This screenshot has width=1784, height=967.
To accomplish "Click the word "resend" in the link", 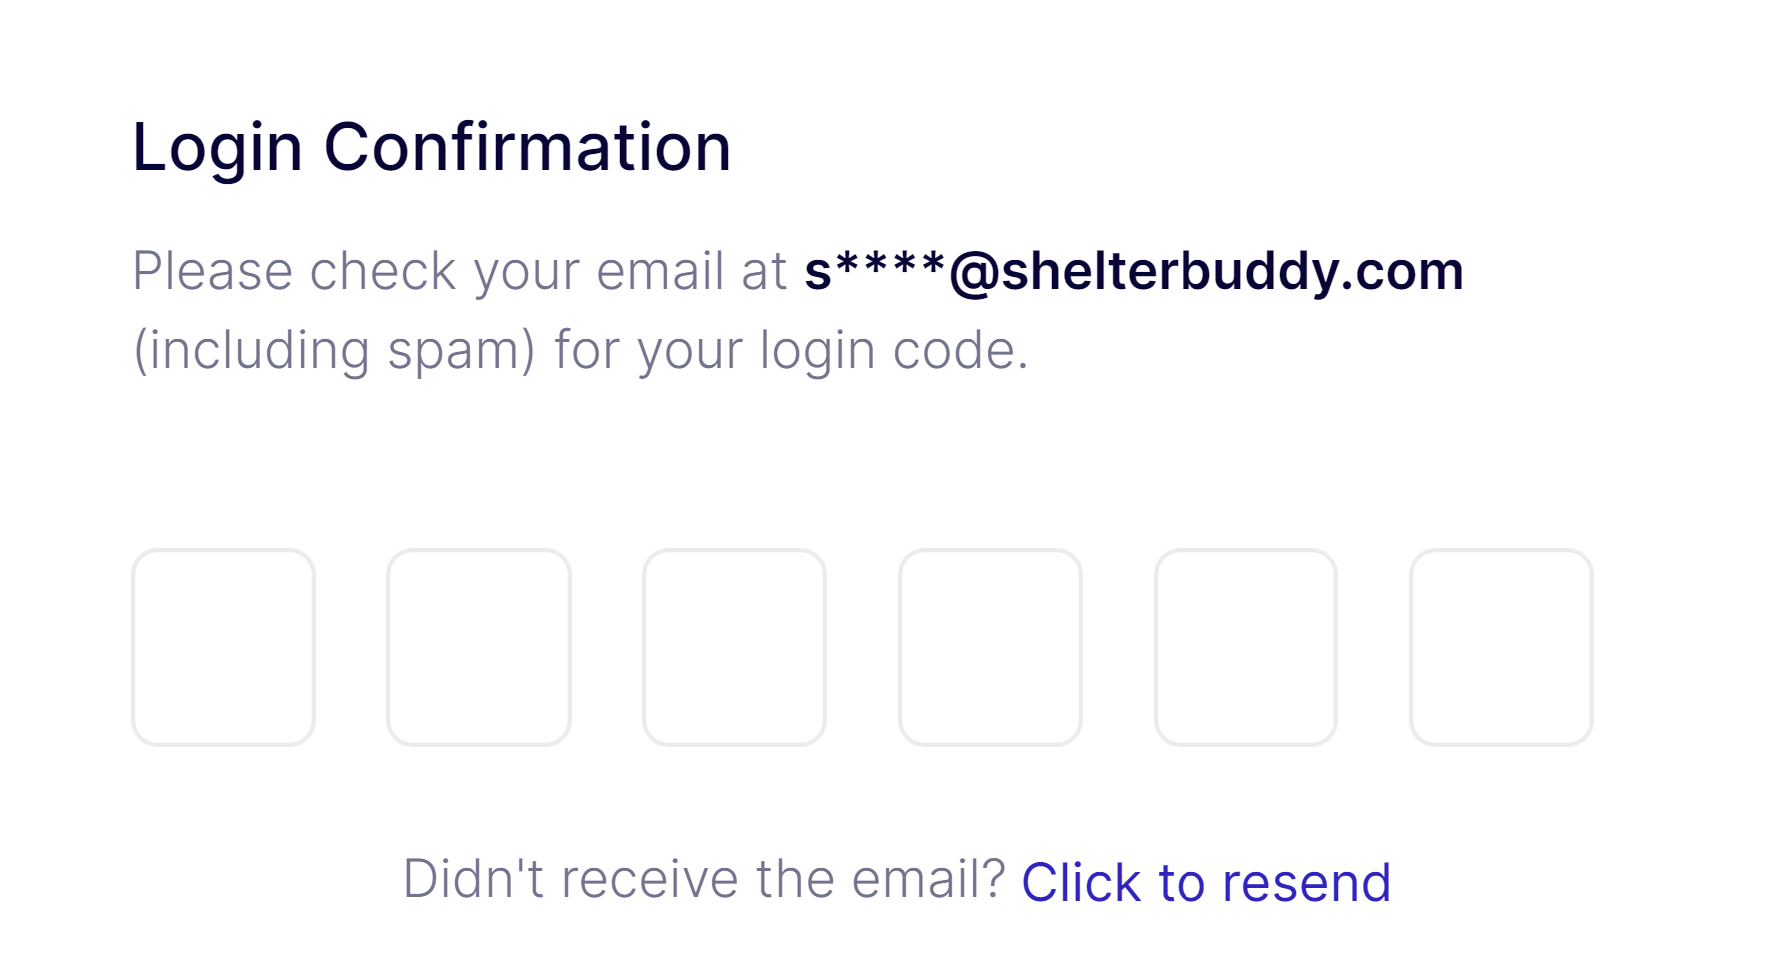I will 1306,882.
